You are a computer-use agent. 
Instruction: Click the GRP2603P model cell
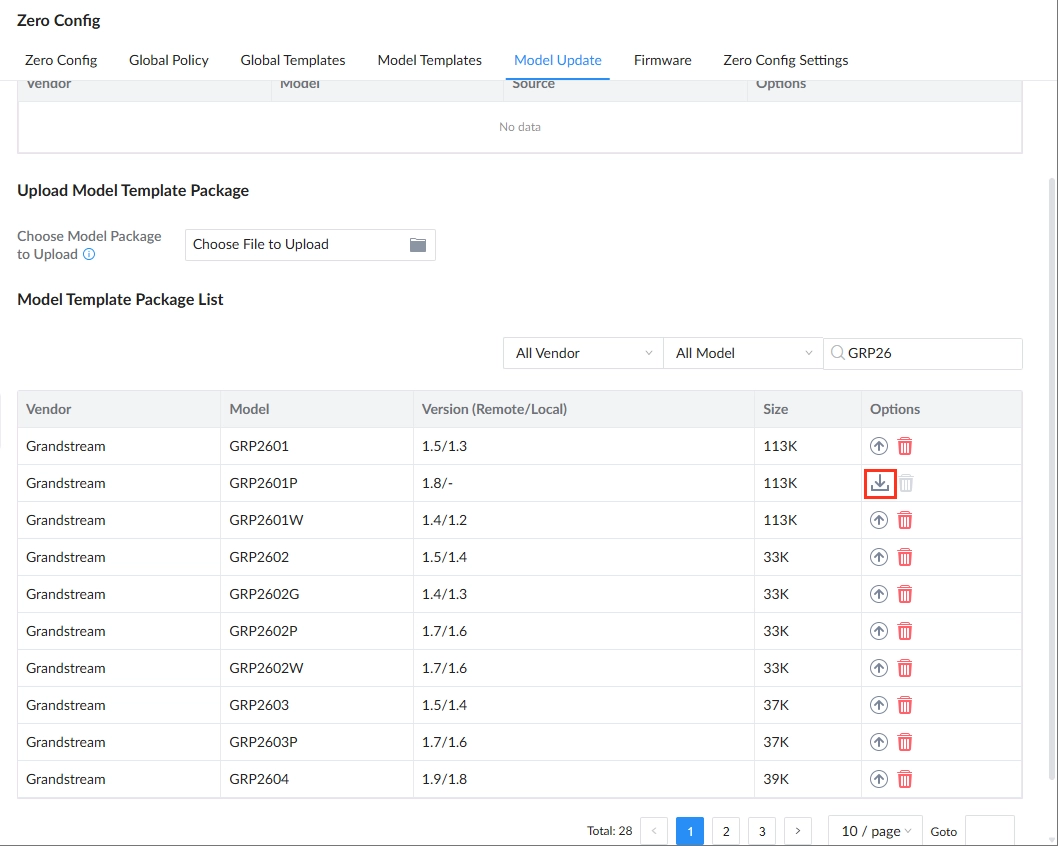pos(317,742)
